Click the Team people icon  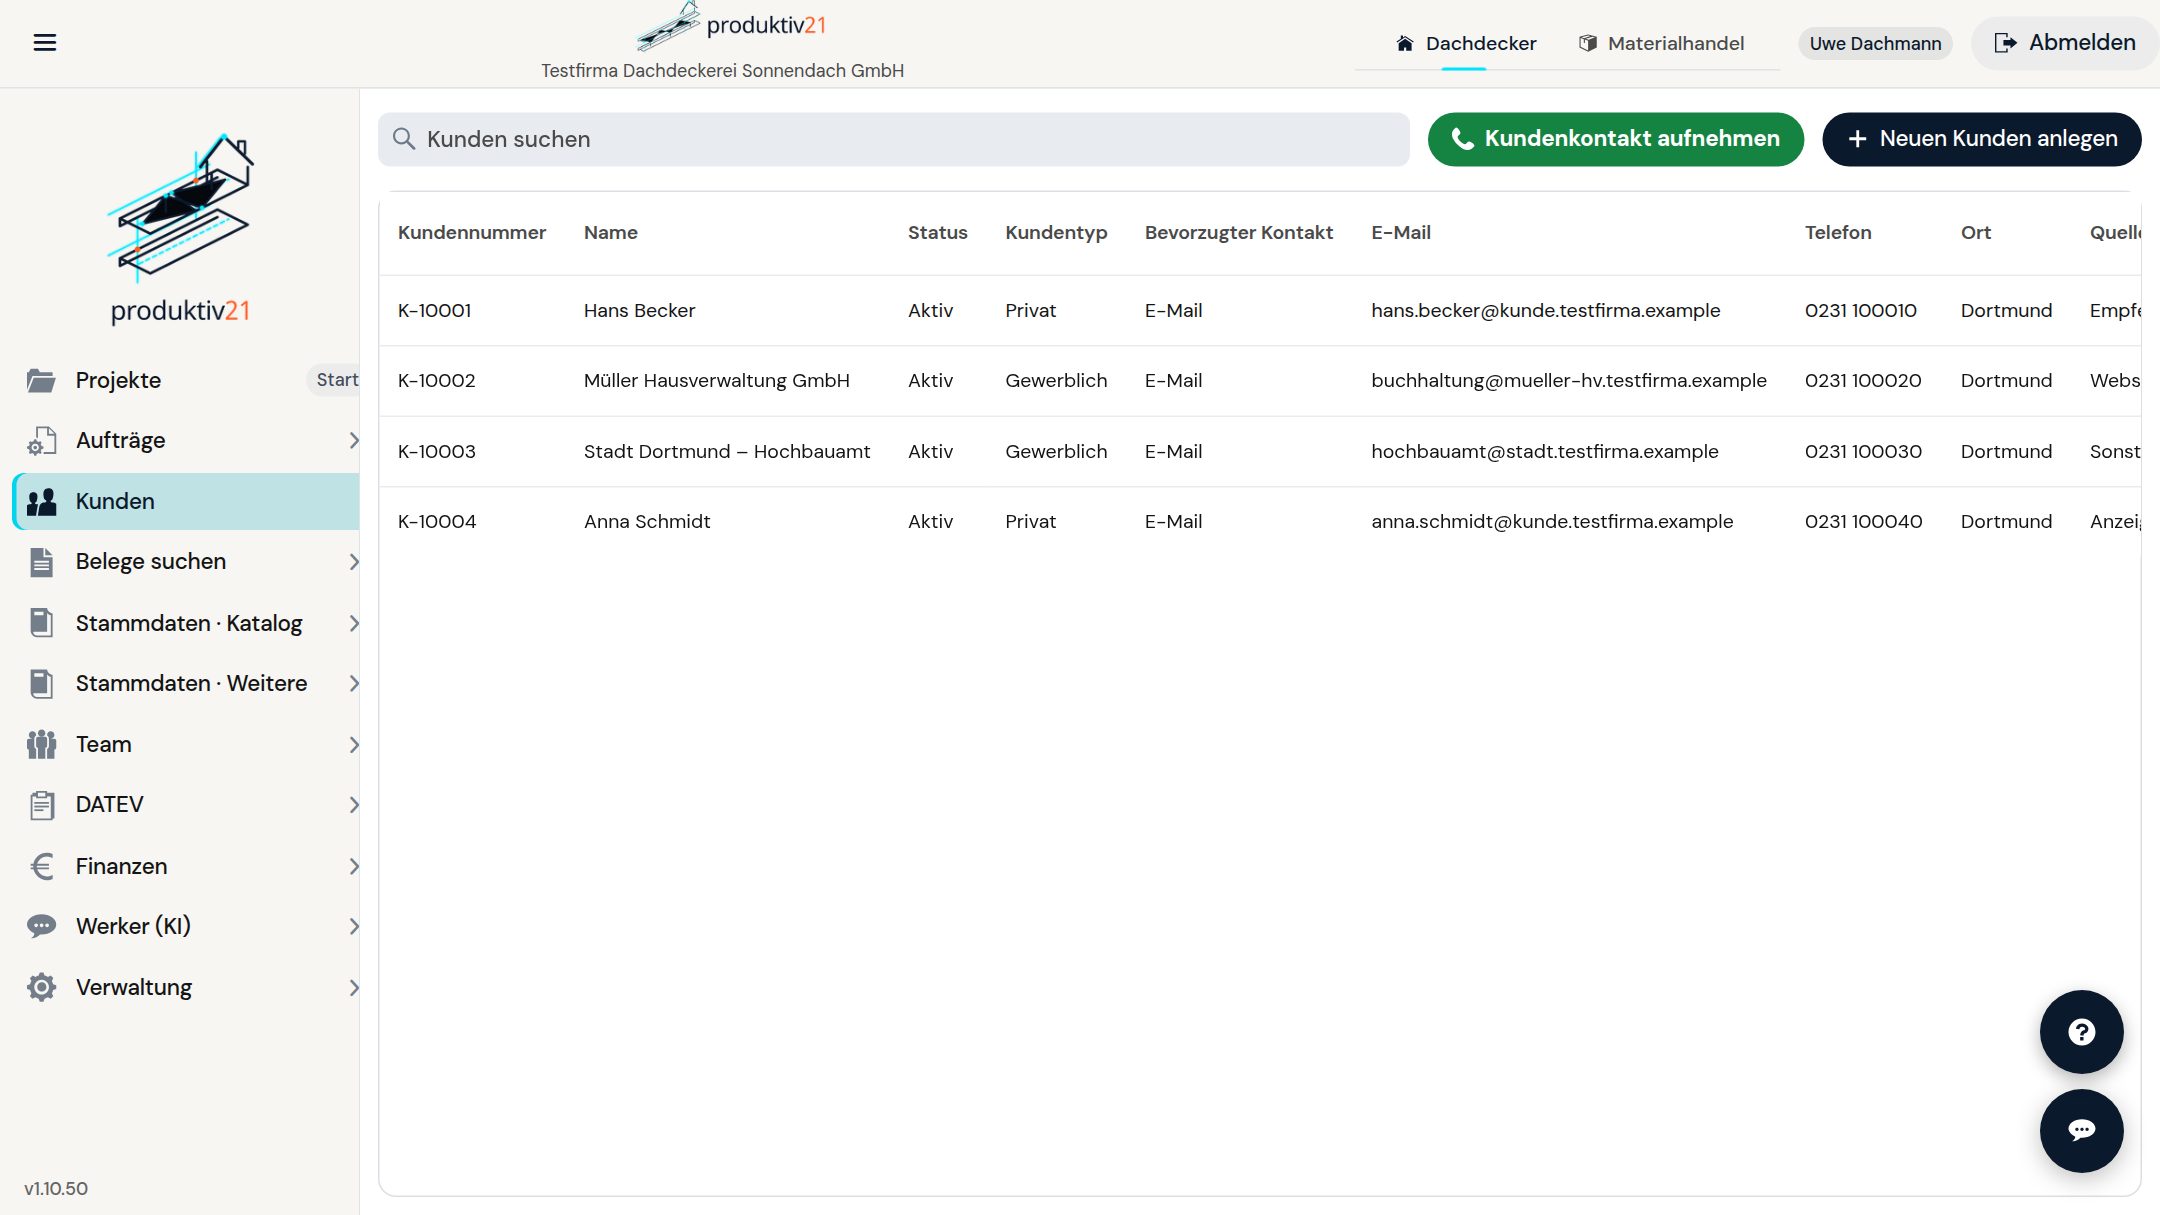[x=41, y=744]
